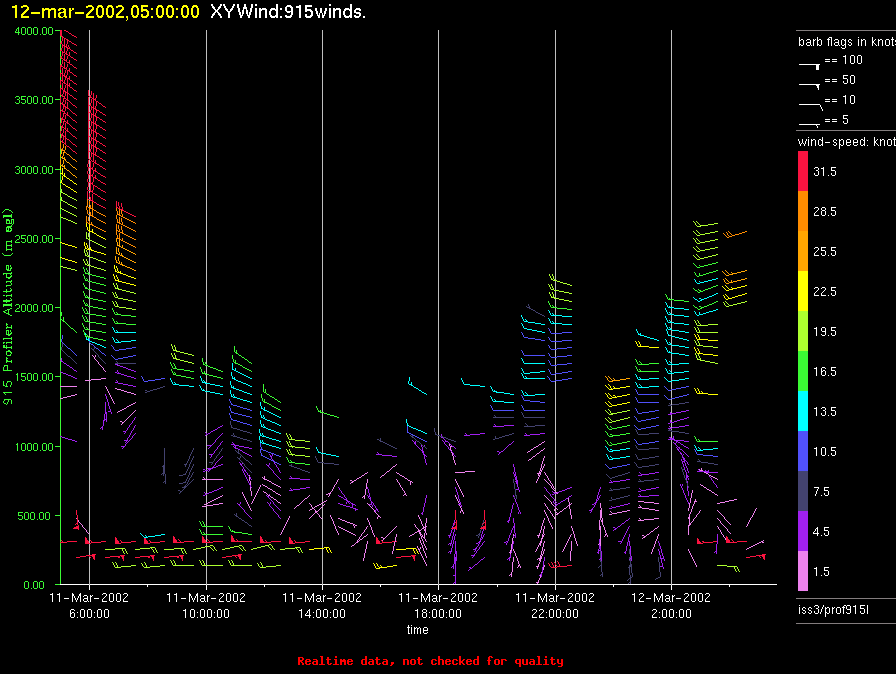Click the '11-Mar-2002 22:00:00' time label
The height and width of the screenshot is (674, 896).
point(555,605)
